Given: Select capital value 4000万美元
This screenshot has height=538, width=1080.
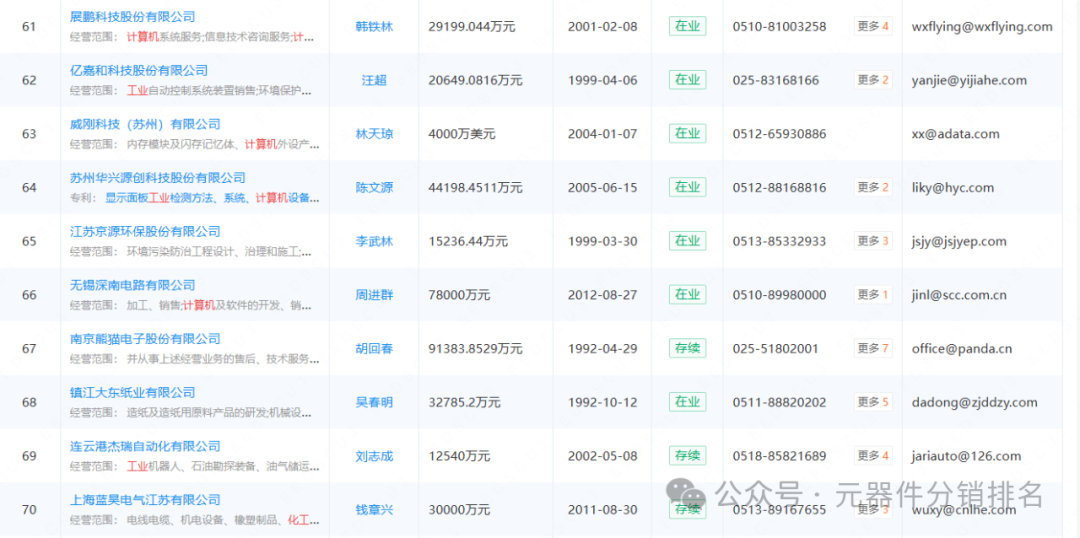Looking at the screenshot, I should pyautogui.click(x=461, y=134).
